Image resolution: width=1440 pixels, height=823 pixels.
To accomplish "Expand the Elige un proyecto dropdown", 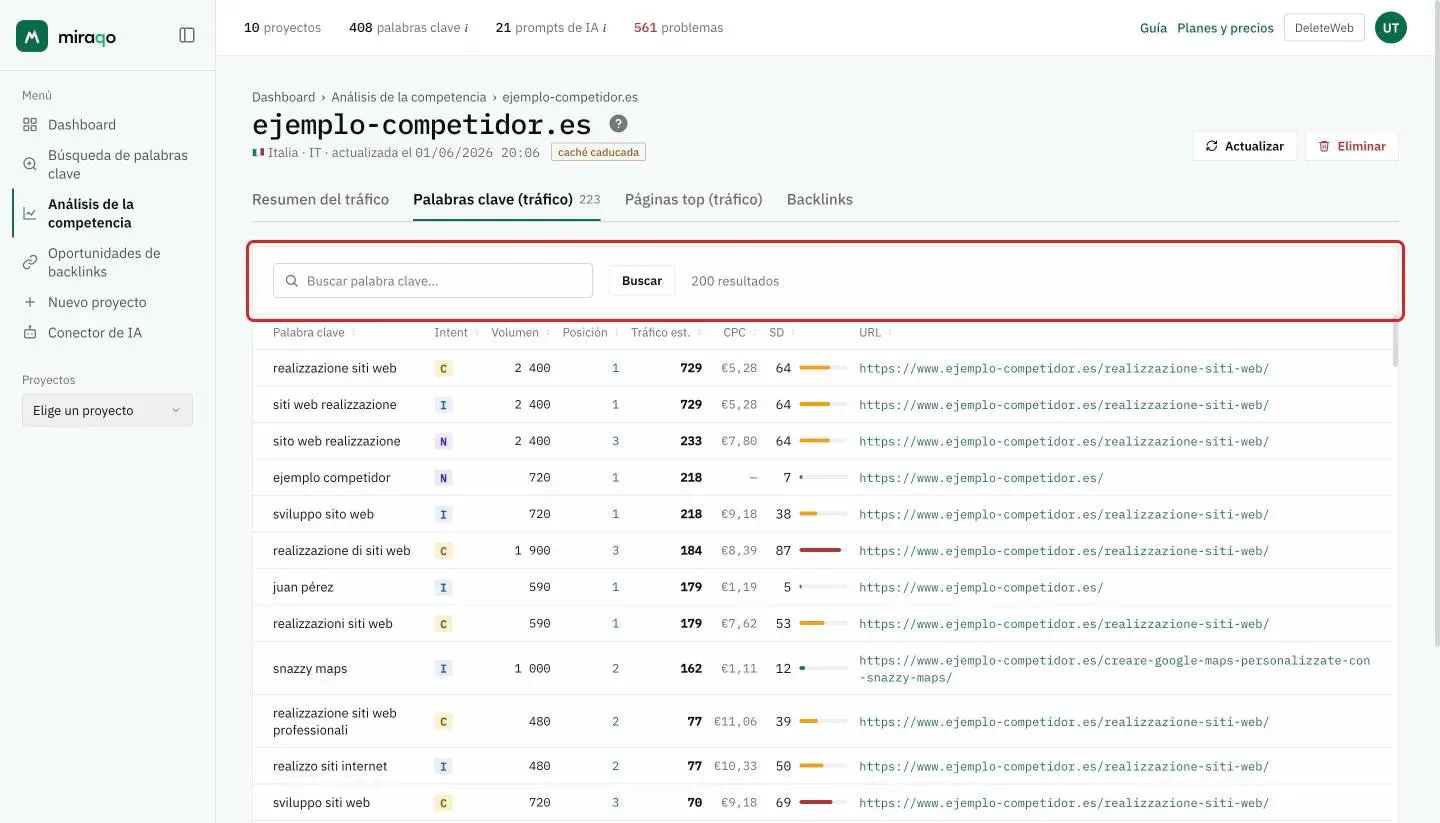I will coord(107,410).
